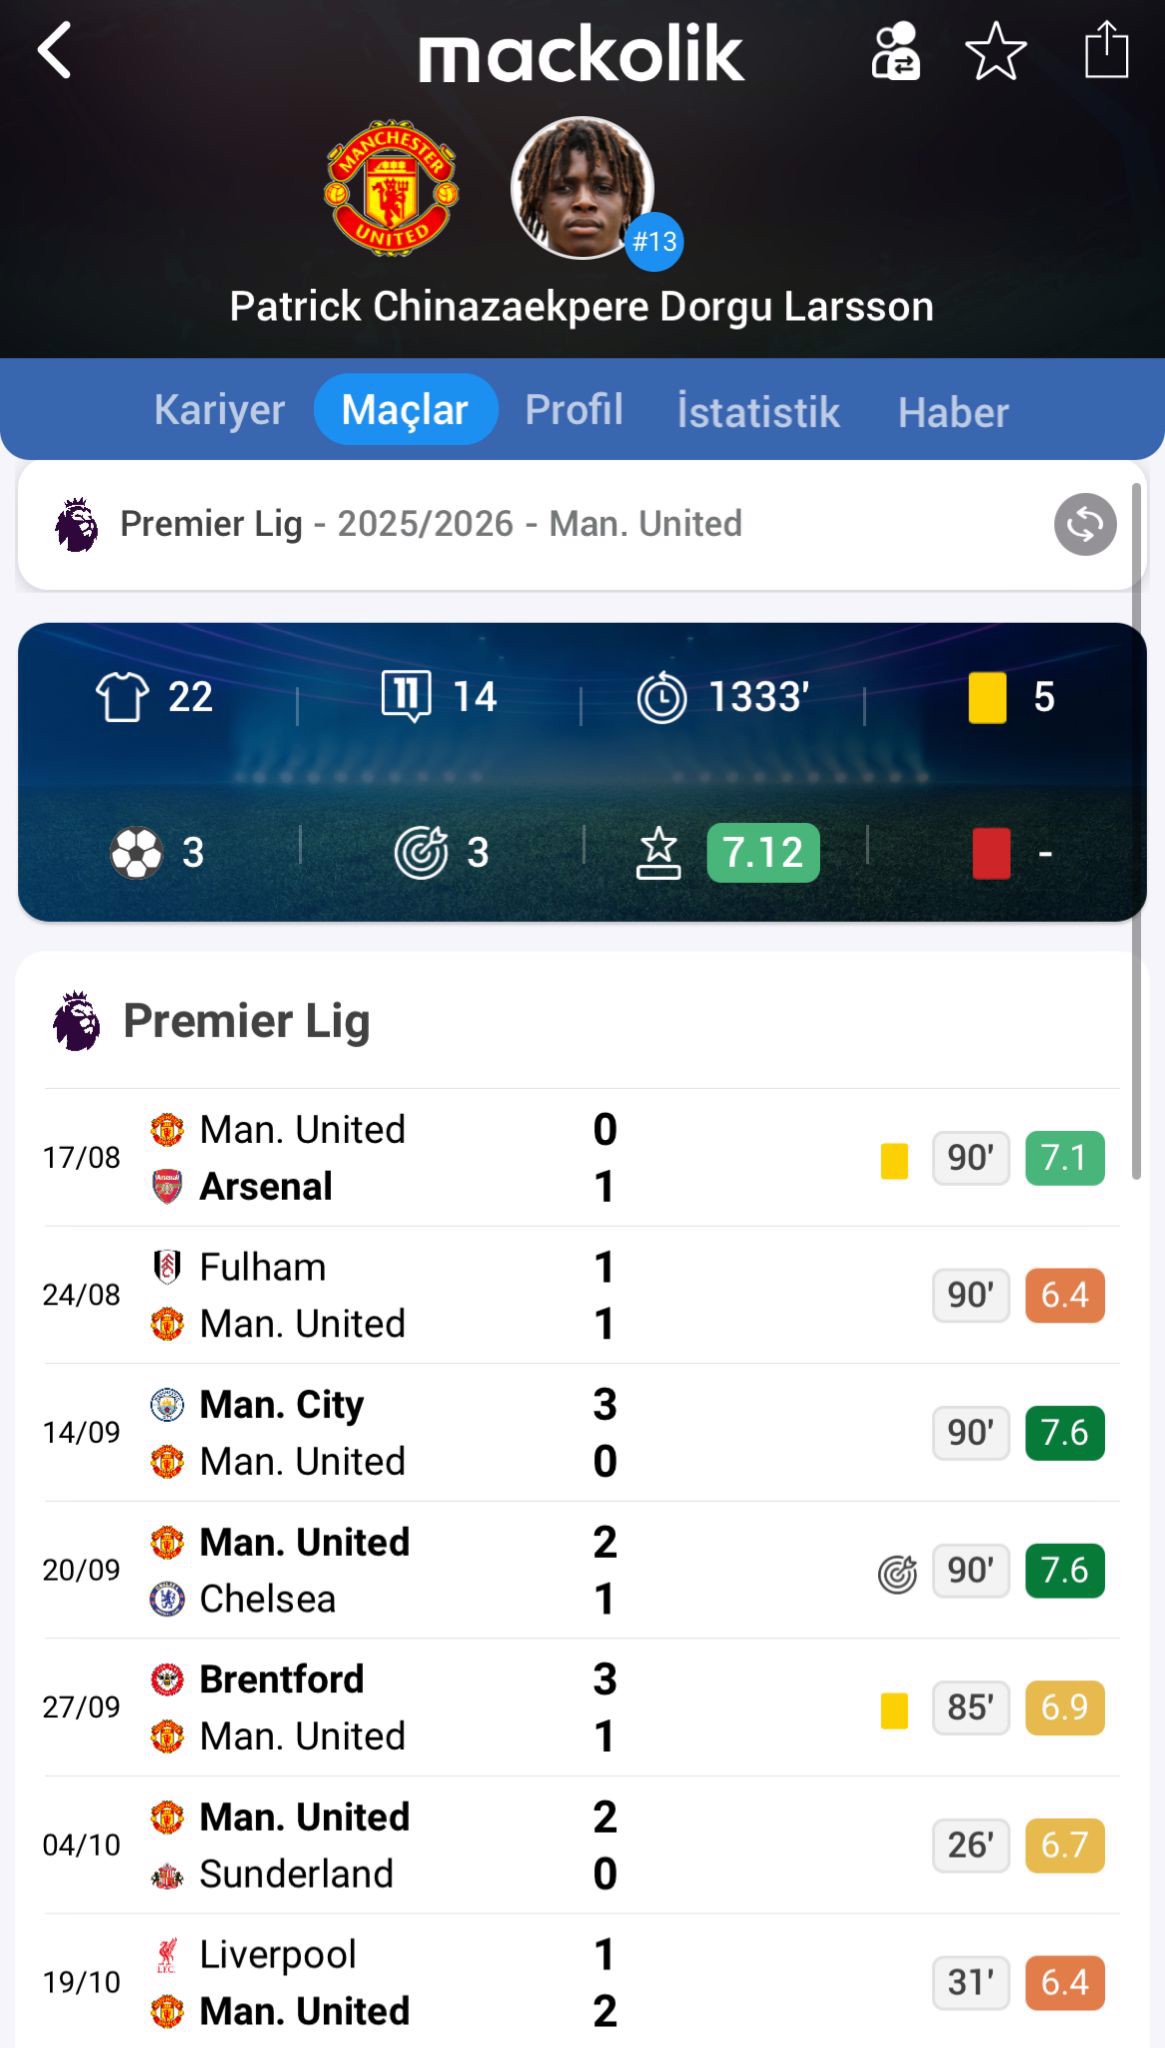
Task: Open the player comparison icon
Action: coord(895,51)
